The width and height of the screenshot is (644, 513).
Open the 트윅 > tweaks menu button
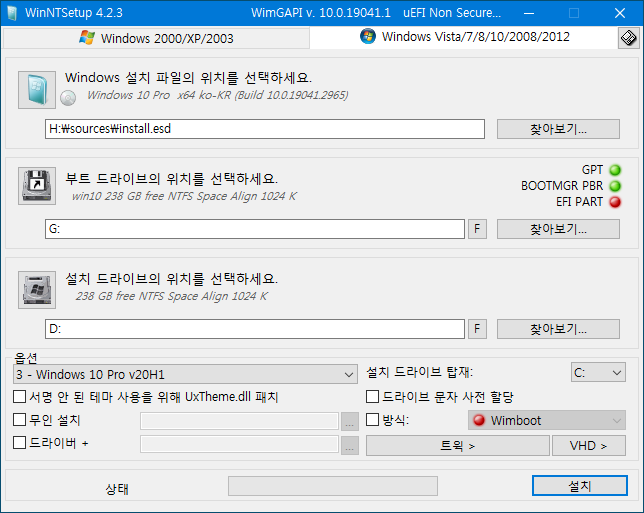(458, 446)
